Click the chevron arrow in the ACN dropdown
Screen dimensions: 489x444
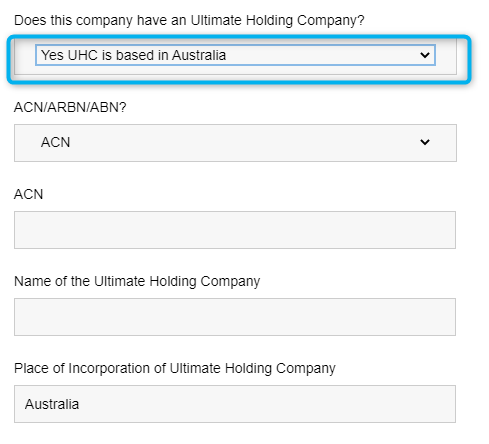(425, 142)
